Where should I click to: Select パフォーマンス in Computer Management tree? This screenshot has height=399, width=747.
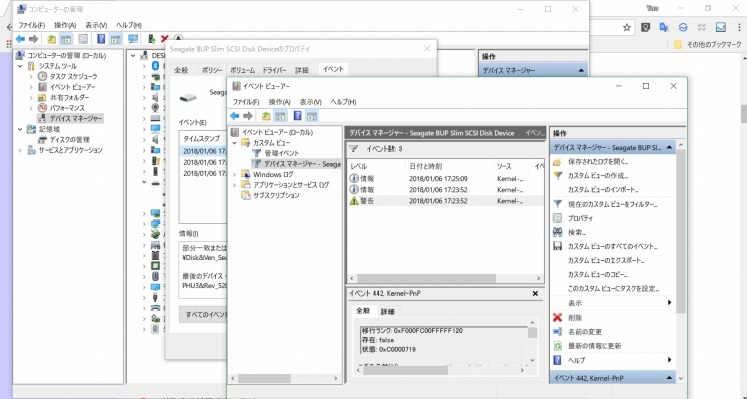[67, 108]
